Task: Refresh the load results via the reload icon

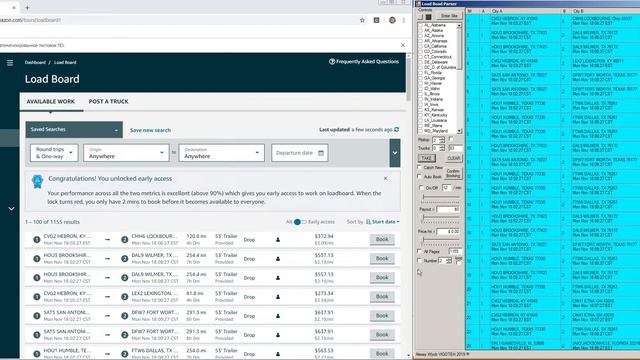Action: pyautogui.click(x=396, y=129)
